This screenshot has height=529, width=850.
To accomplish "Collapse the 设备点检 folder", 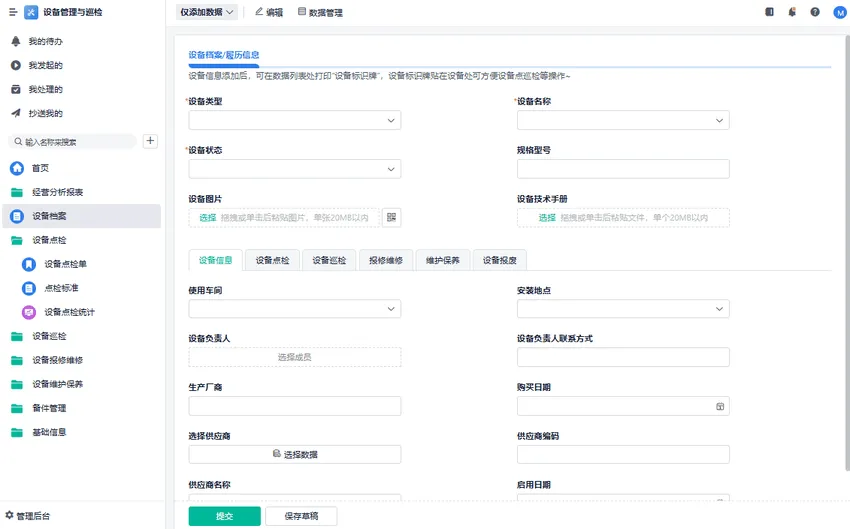I will point(17,240).
